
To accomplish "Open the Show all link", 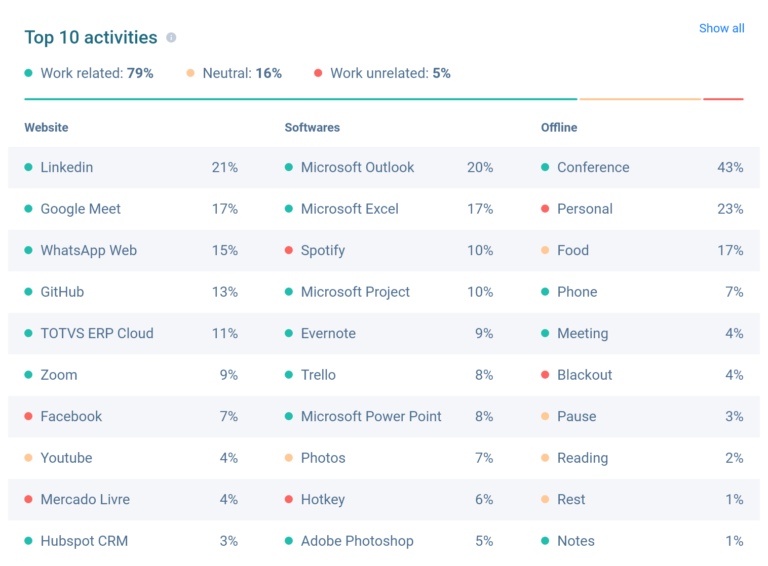I will [x=721, y=28].
